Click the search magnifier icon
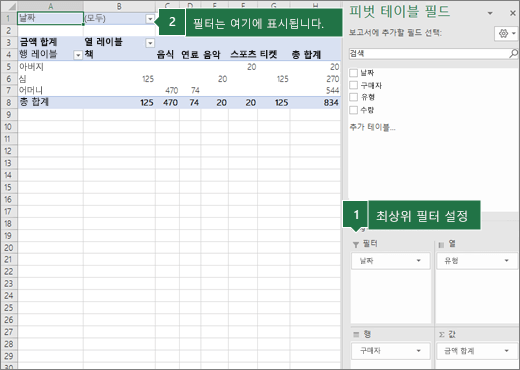Screen dimensions: 520x370 click(513, 53)
